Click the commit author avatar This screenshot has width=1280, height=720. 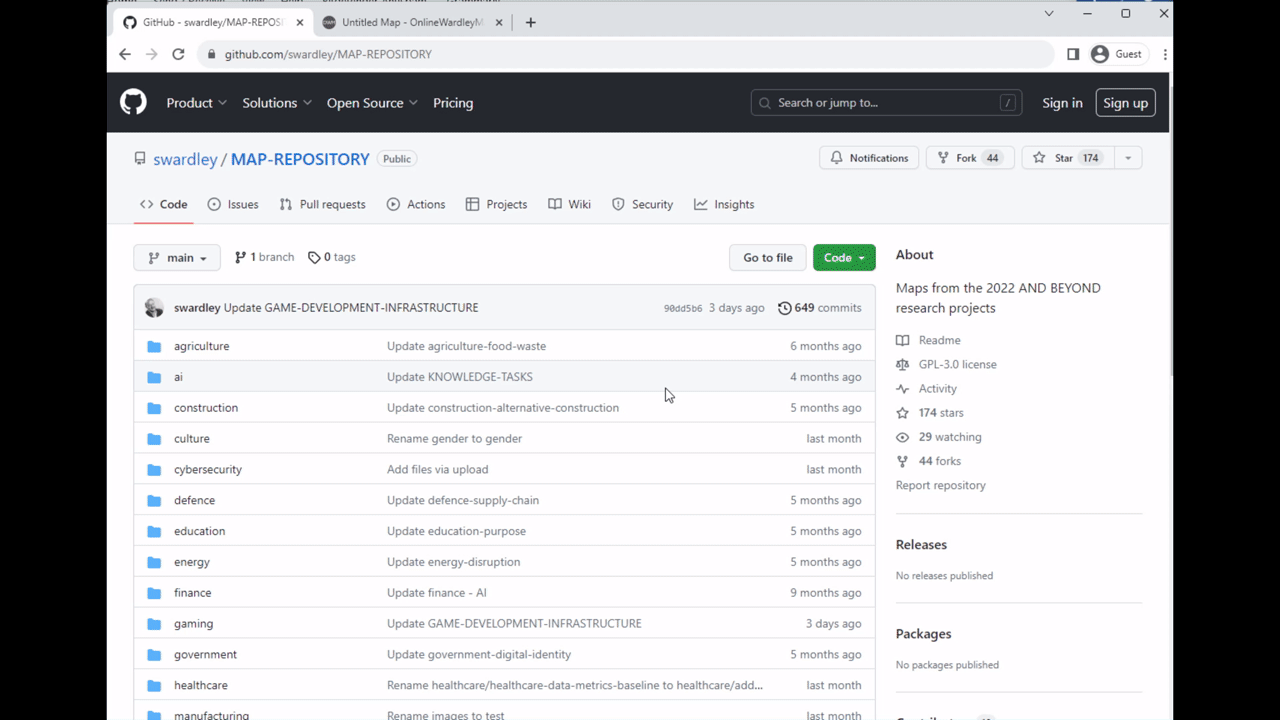tap(154, 308)
